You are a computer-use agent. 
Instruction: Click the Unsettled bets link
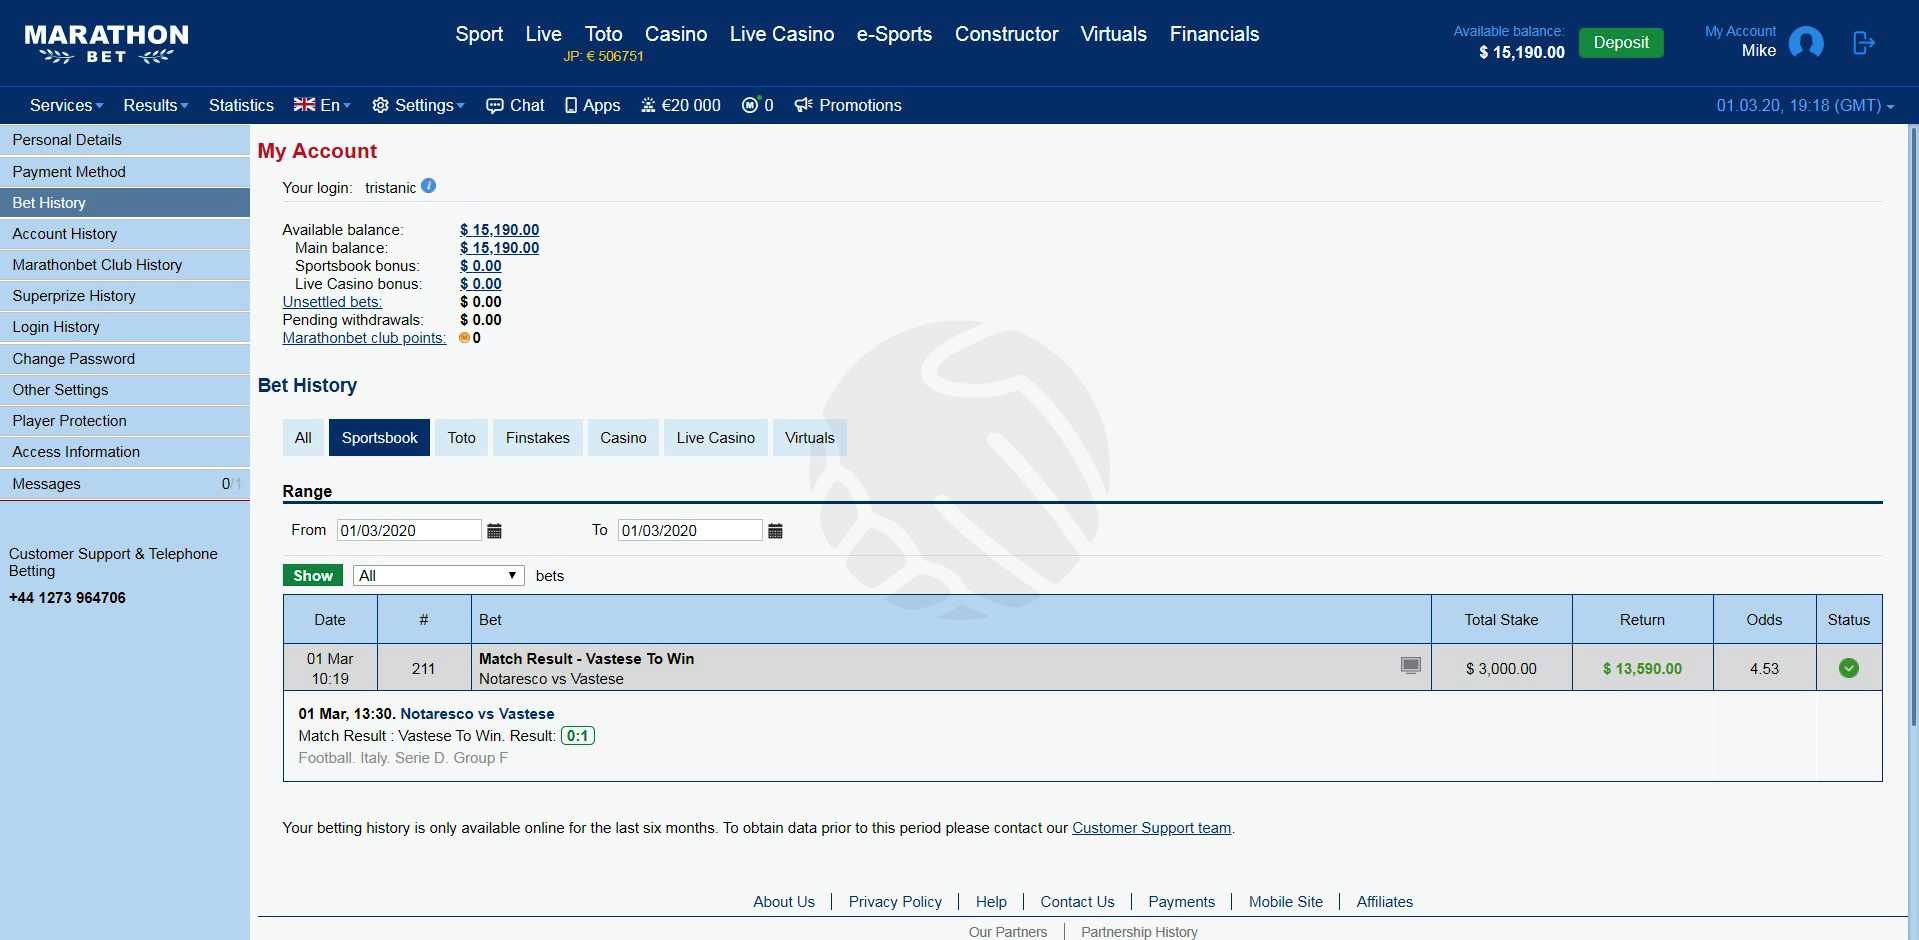click(x=332, y=302)
